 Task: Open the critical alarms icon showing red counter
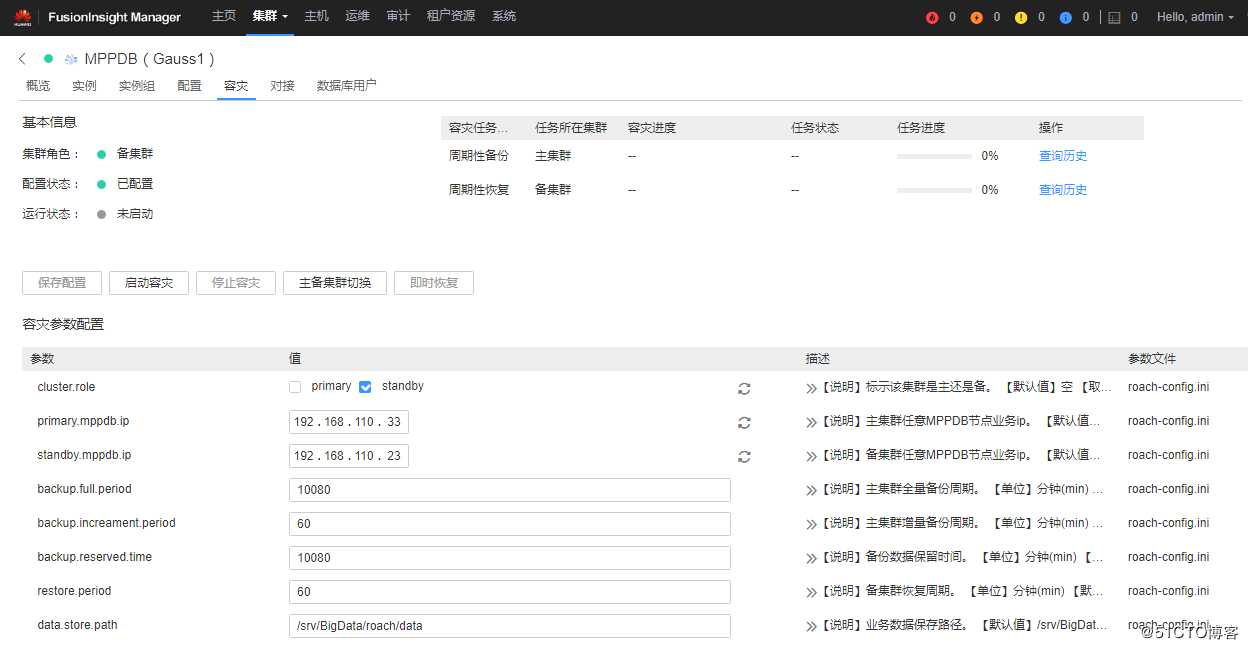click(930, 16)
